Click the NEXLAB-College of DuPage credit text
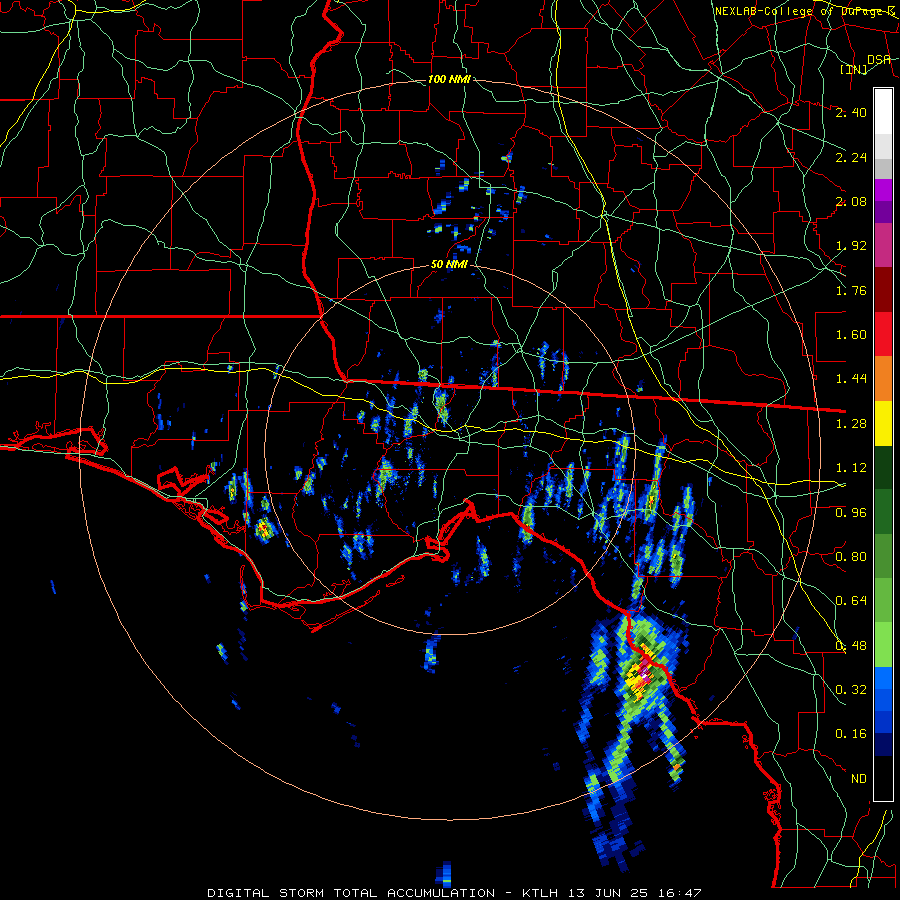Screen dimensions: 900x900 pyautogui.click(x=804, y=11)
